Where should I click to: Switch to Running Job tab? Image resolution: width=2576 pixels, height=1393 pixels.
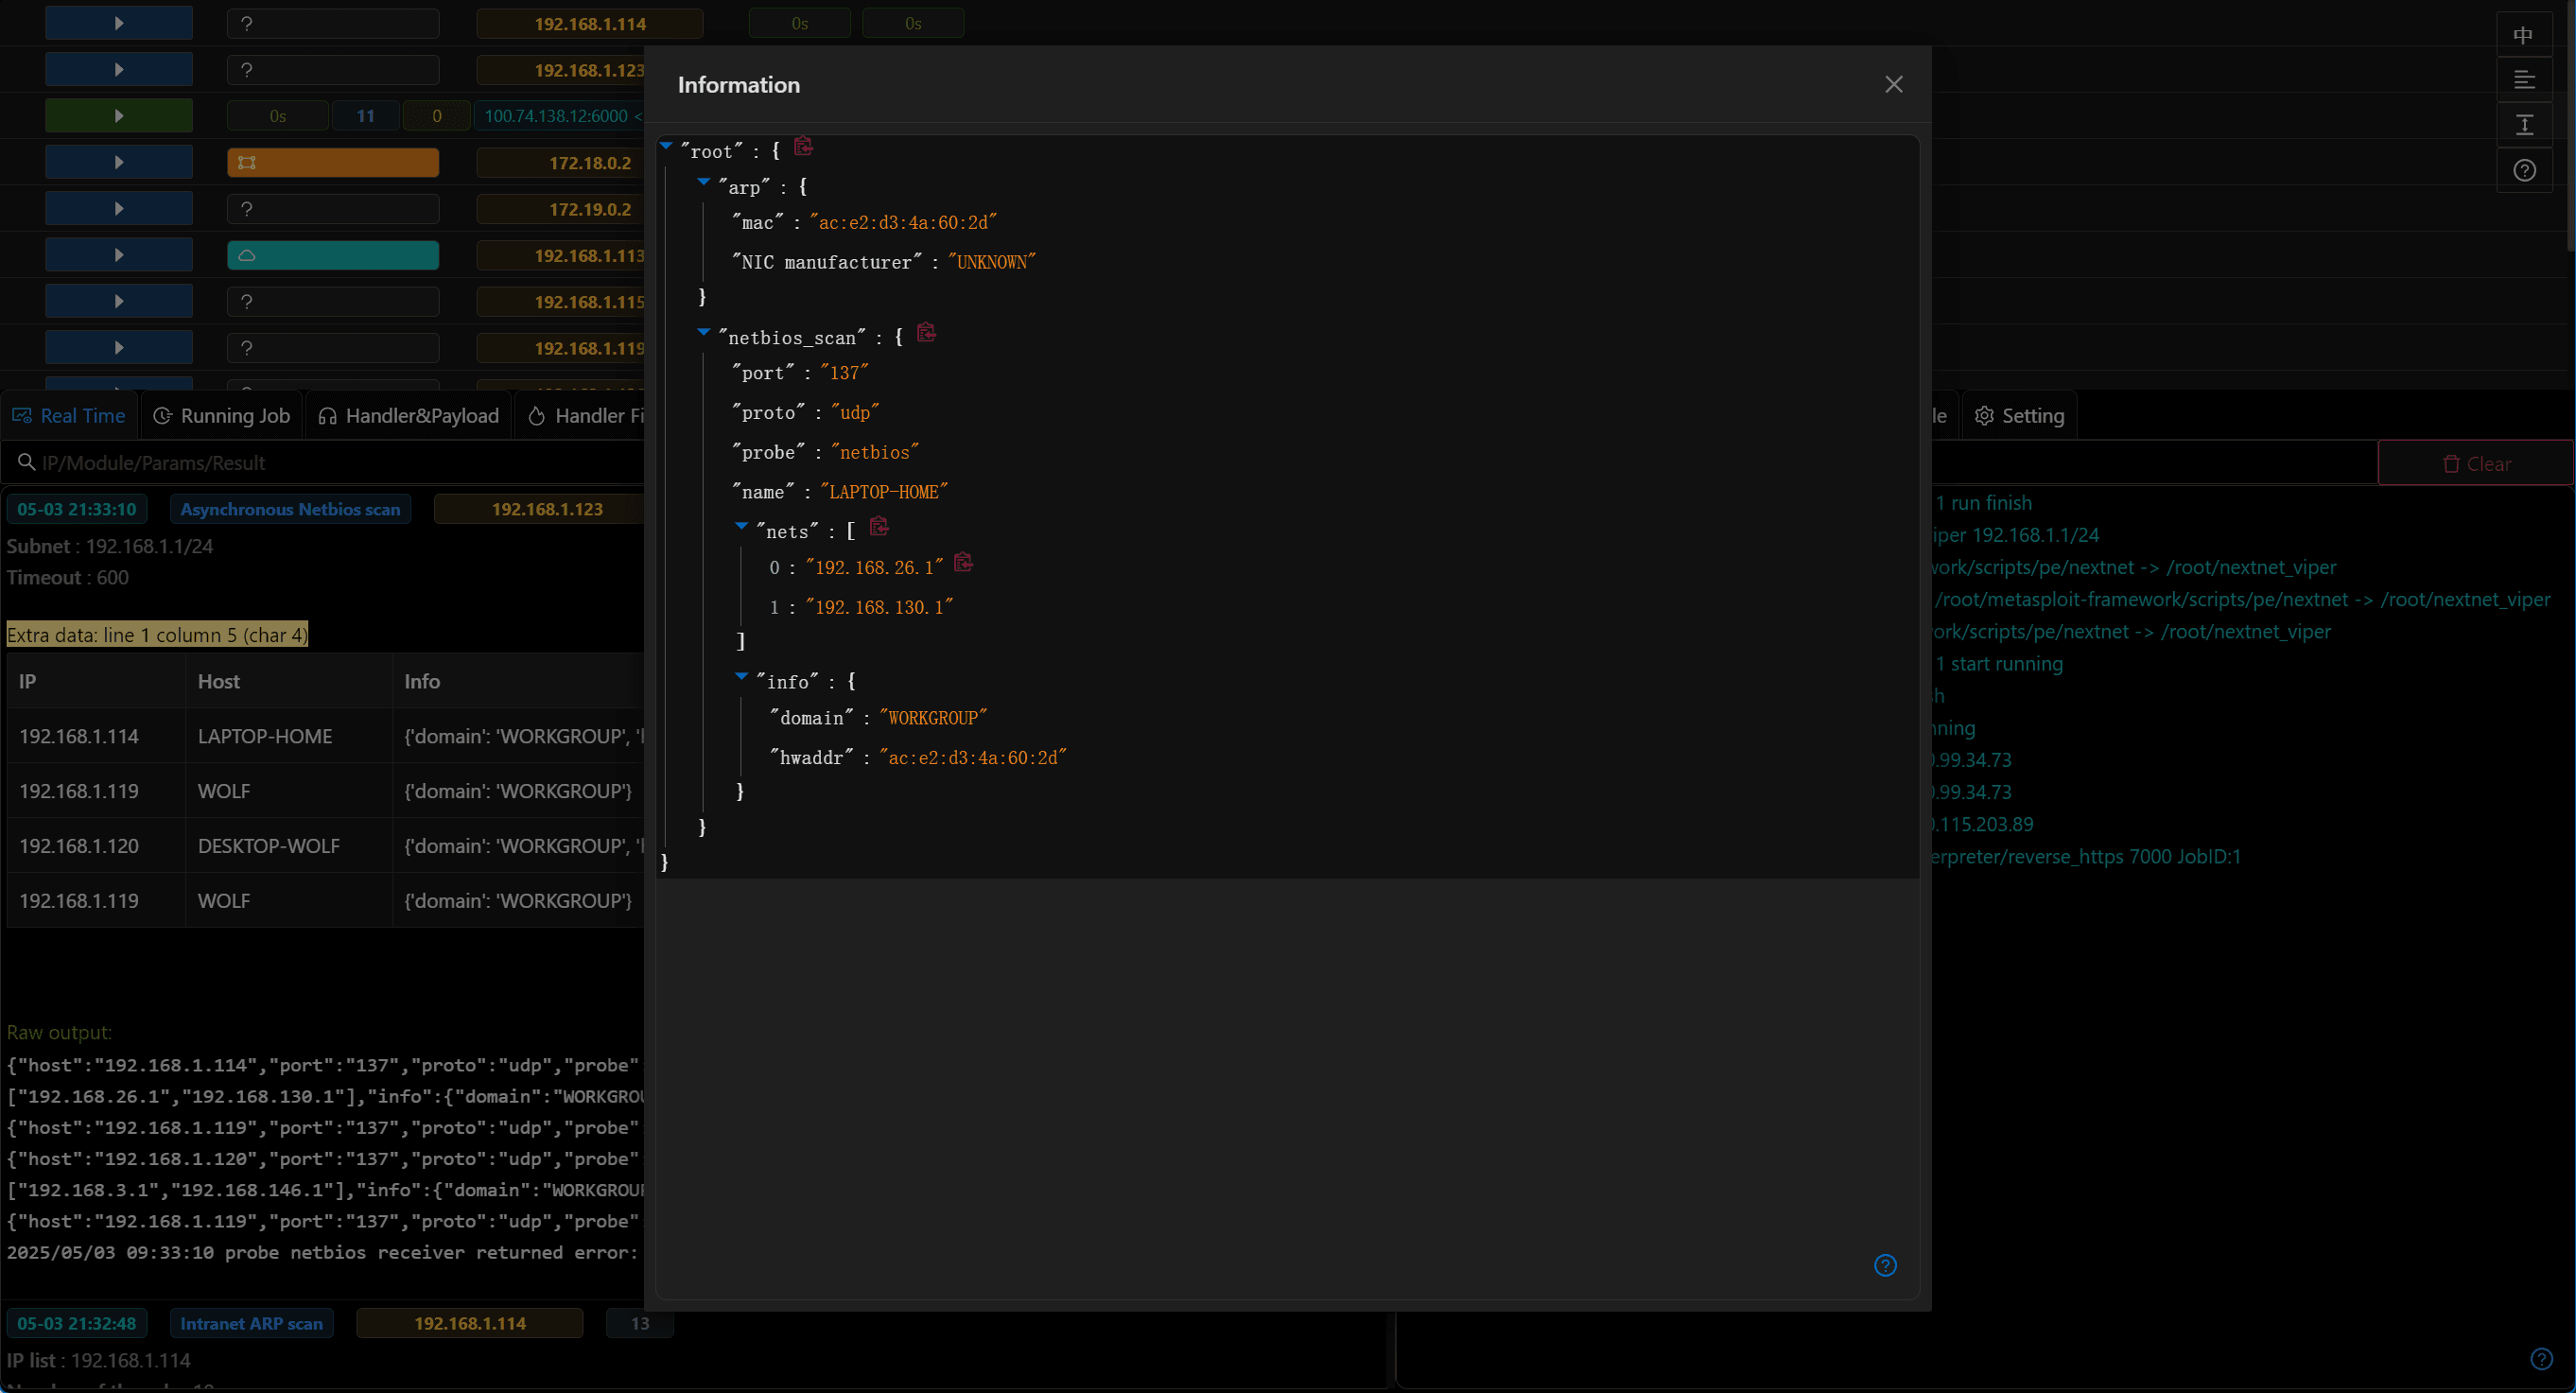[x=222, y=416]
